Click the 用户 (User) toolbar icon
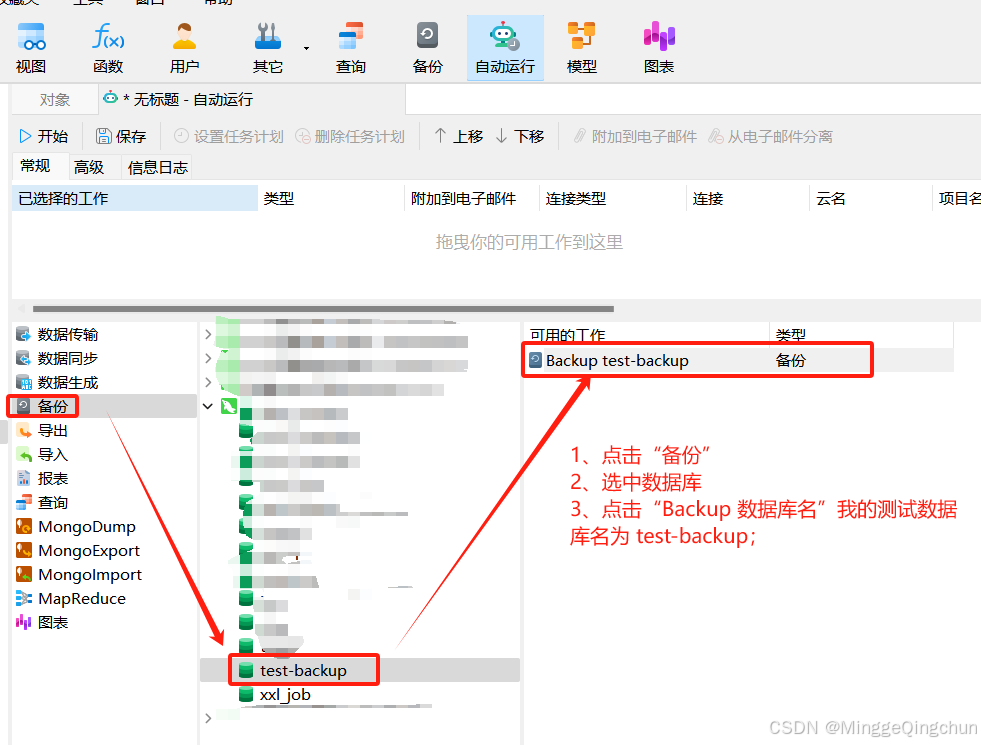The height and width of the screenshot is (745, 981). [184, 48]
